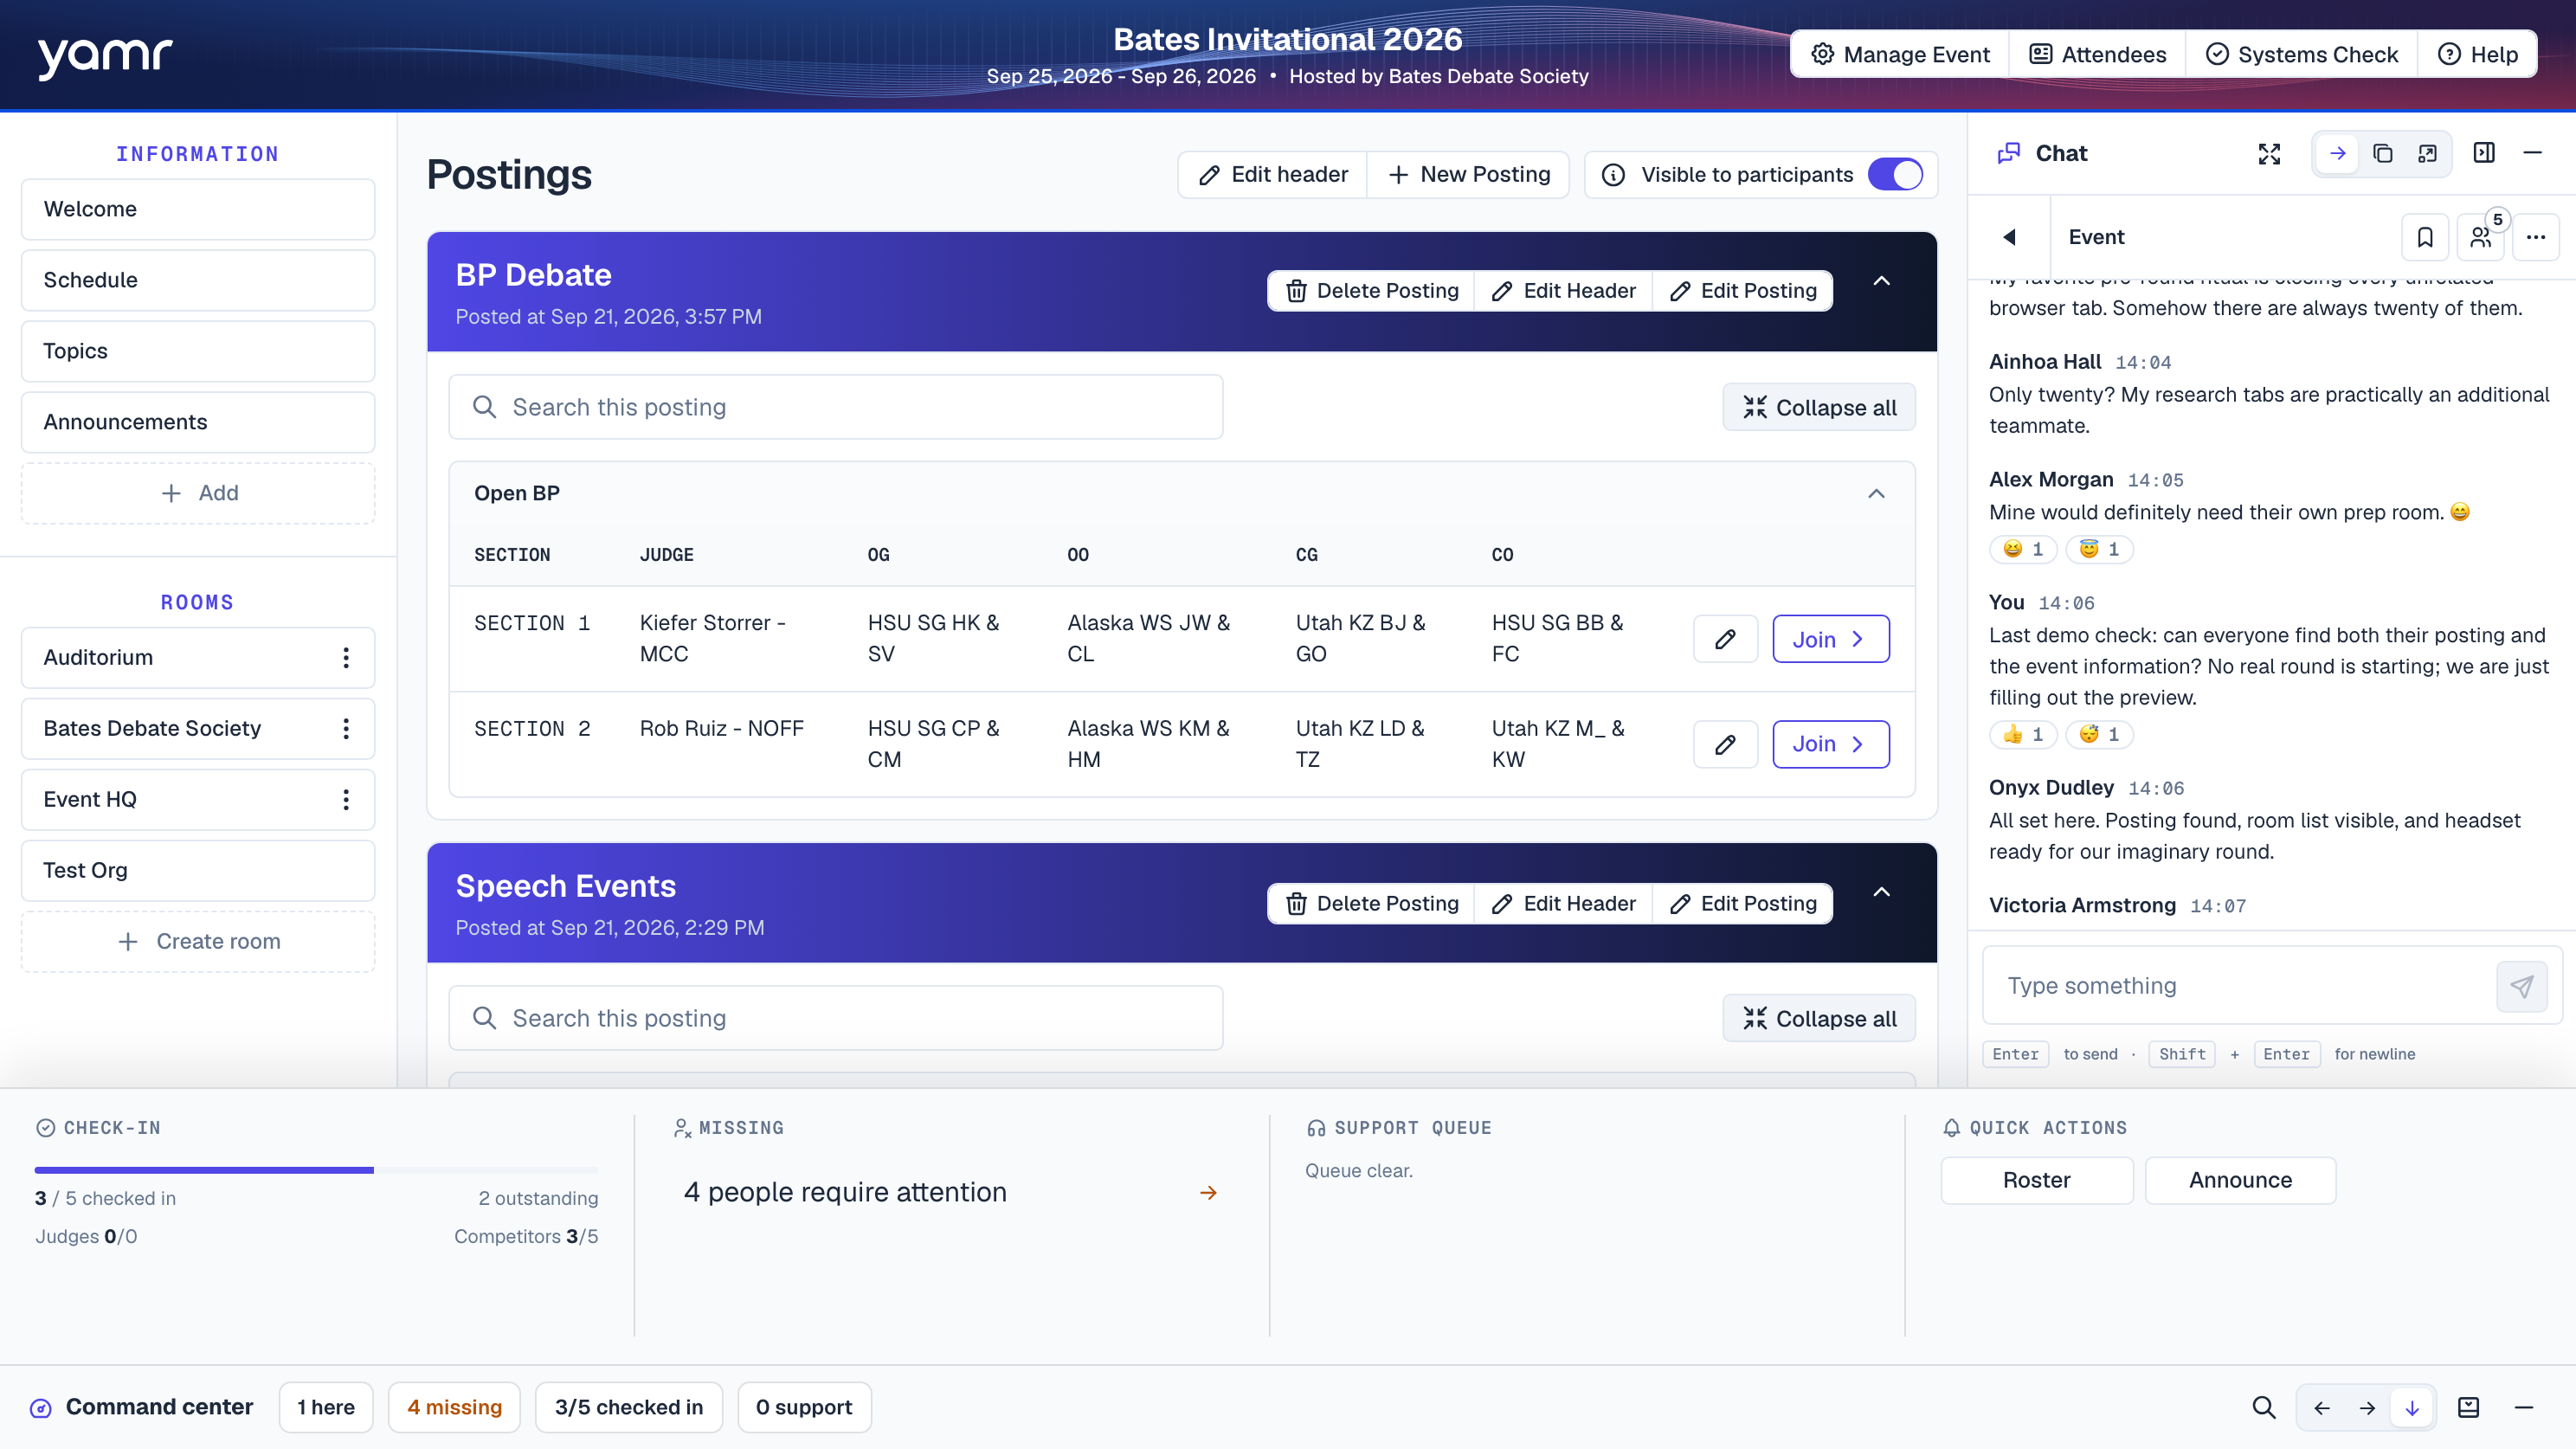Collapse the BP Debate posting chevron
This screenshot has height=1449, width=2576.
tap(1881, 281)
